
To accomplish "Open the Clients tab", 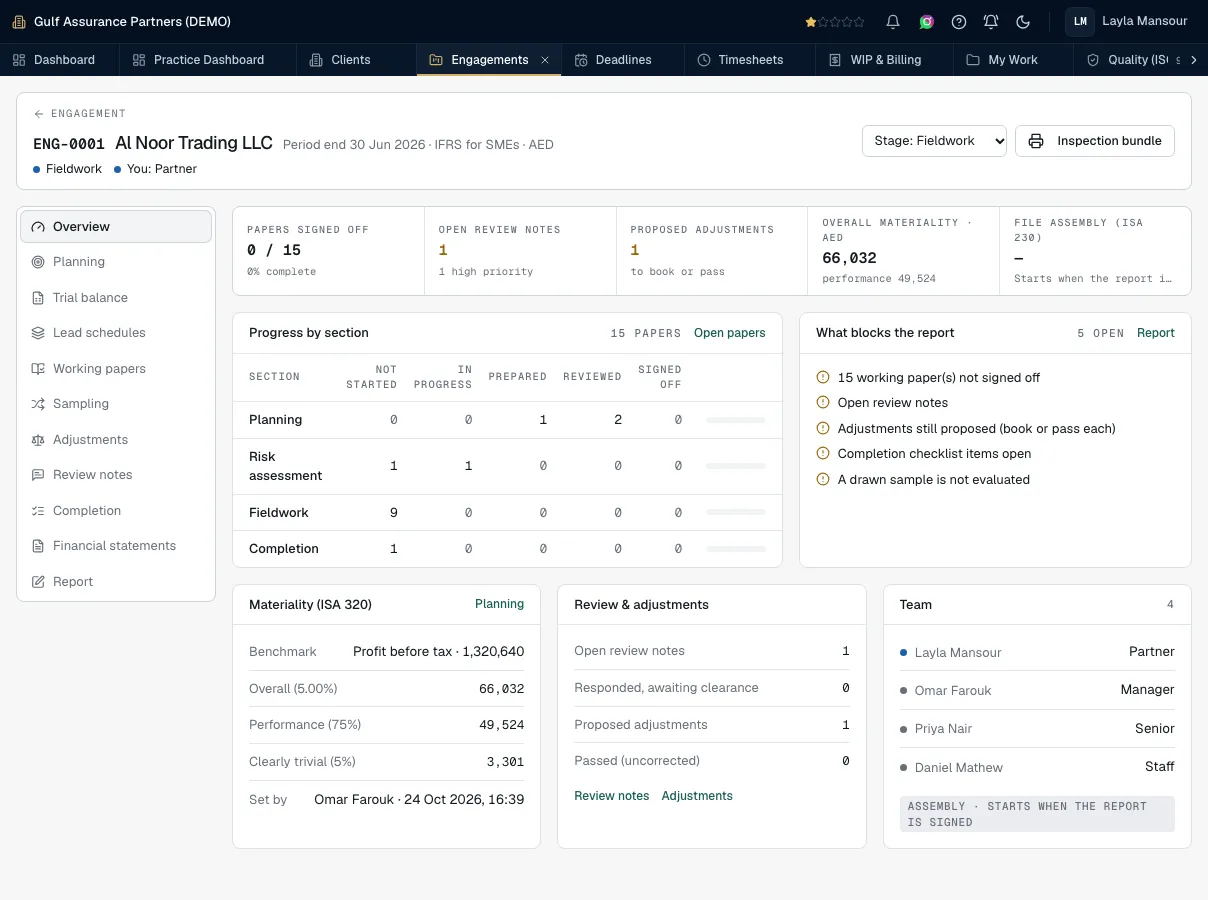I will (357, 60).
